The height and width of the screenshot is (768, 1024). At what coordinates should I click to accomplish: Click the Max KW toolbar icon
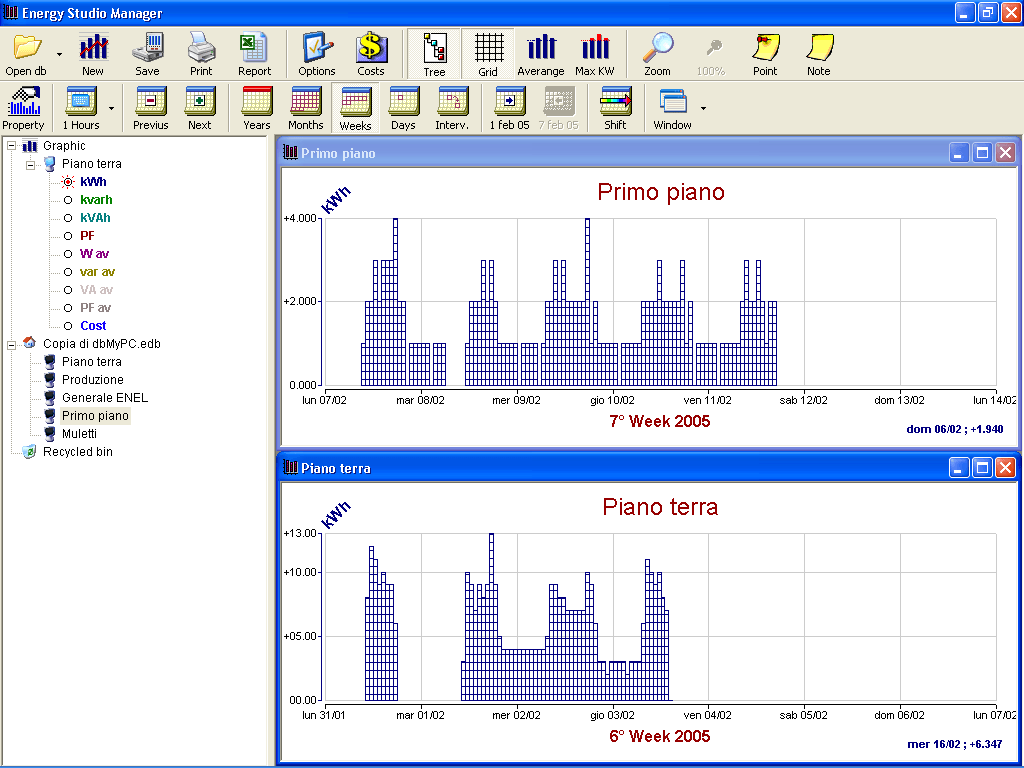pos(595,47)
